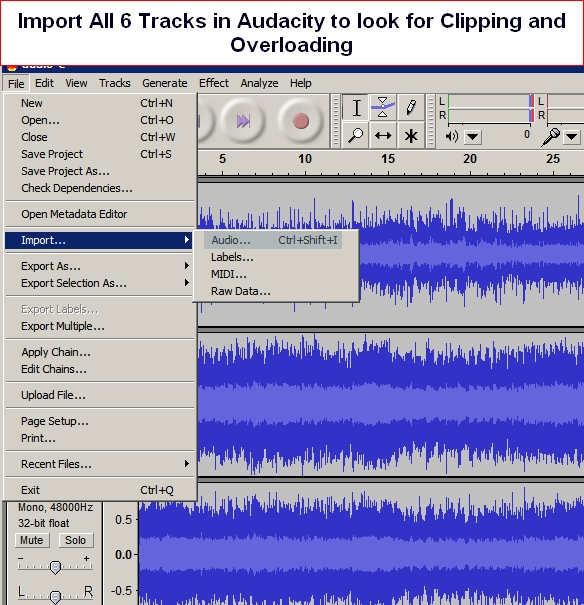This screenshot has width=584, height=605.
Task: Select the Envelope tool
Action: 383,107
